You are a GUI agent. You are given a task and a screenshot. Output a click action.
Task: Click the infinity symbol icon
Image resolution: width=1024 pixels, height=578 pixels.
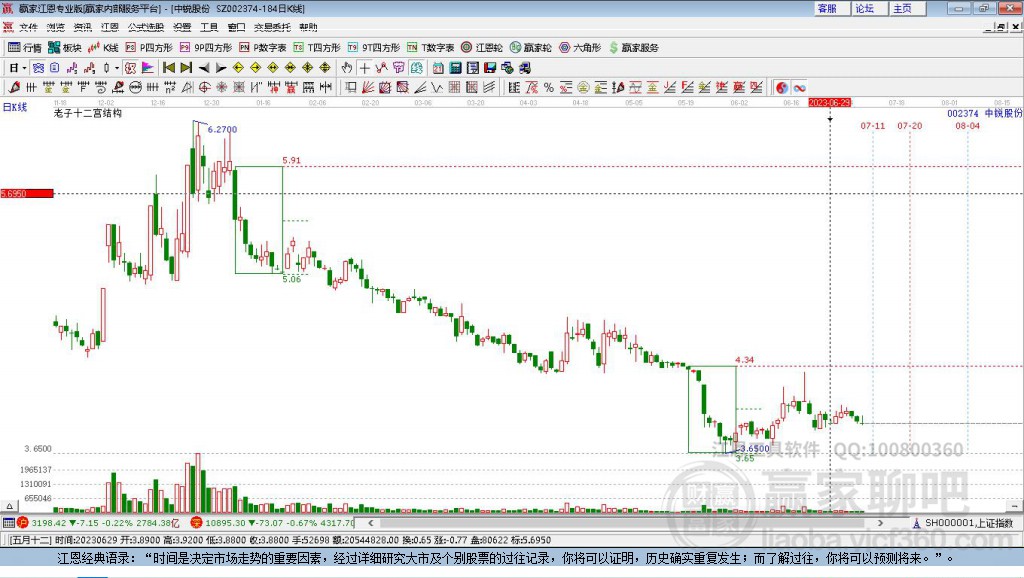799,88
